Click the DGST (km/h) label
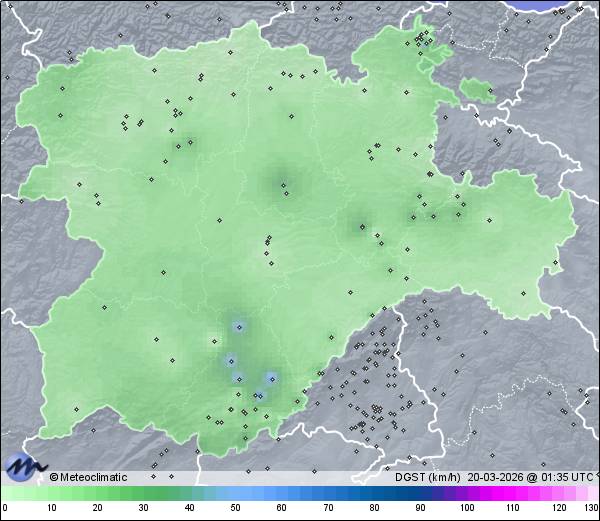Screen dimensions: 600x521 427,477
